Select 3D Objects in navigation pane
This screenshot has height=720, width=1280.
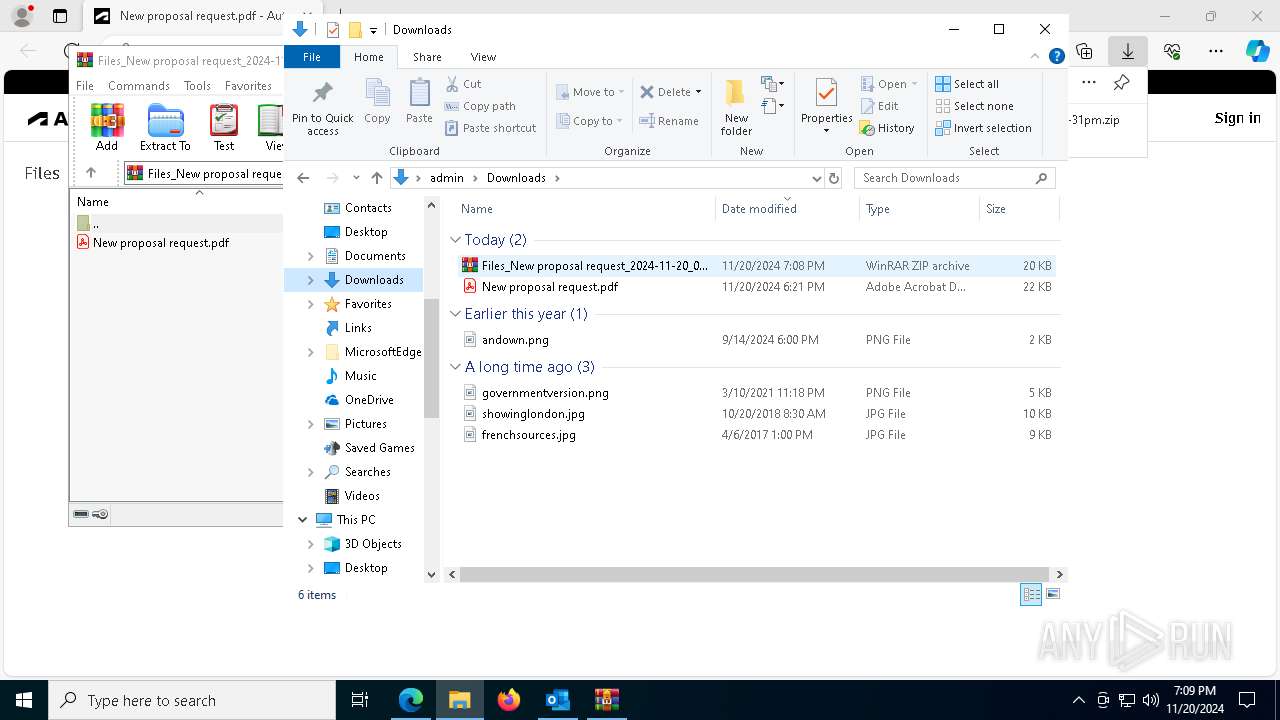coord(372,544)
